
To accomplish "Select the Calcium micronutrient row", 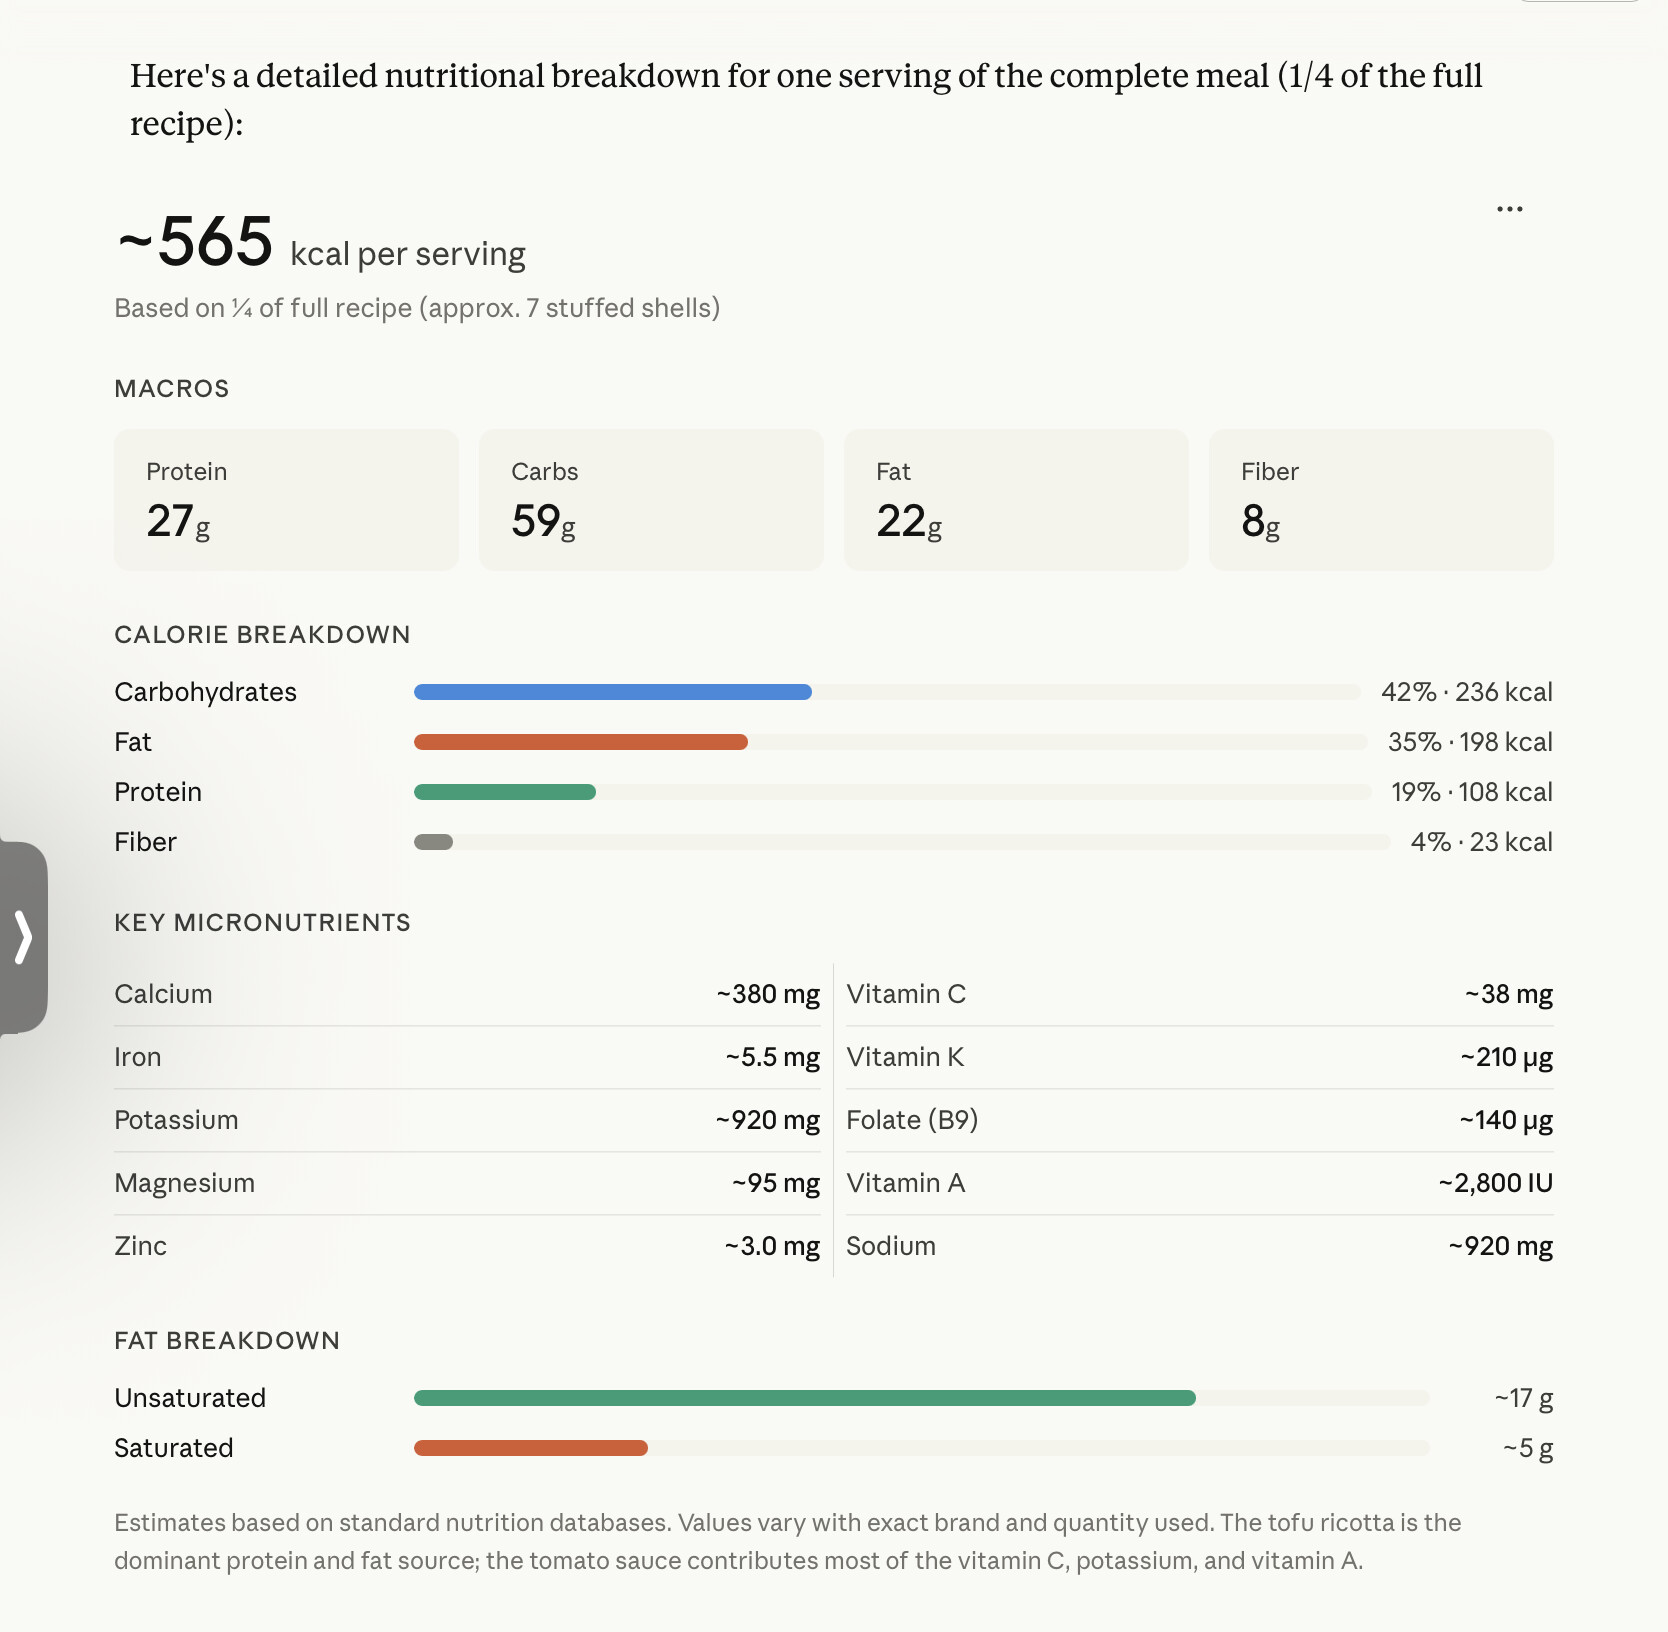I will click(467, 994).
